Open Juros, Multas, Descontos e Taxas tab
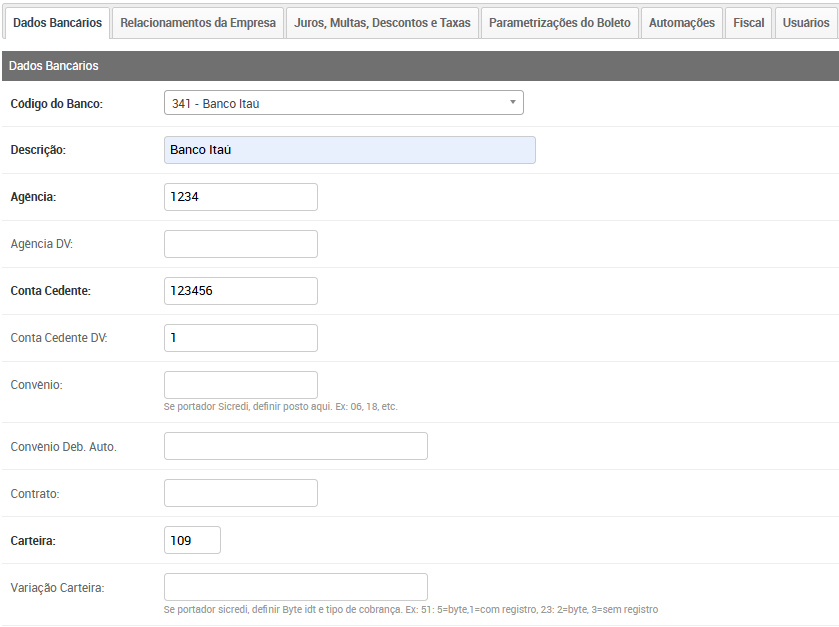 (382, 22)
